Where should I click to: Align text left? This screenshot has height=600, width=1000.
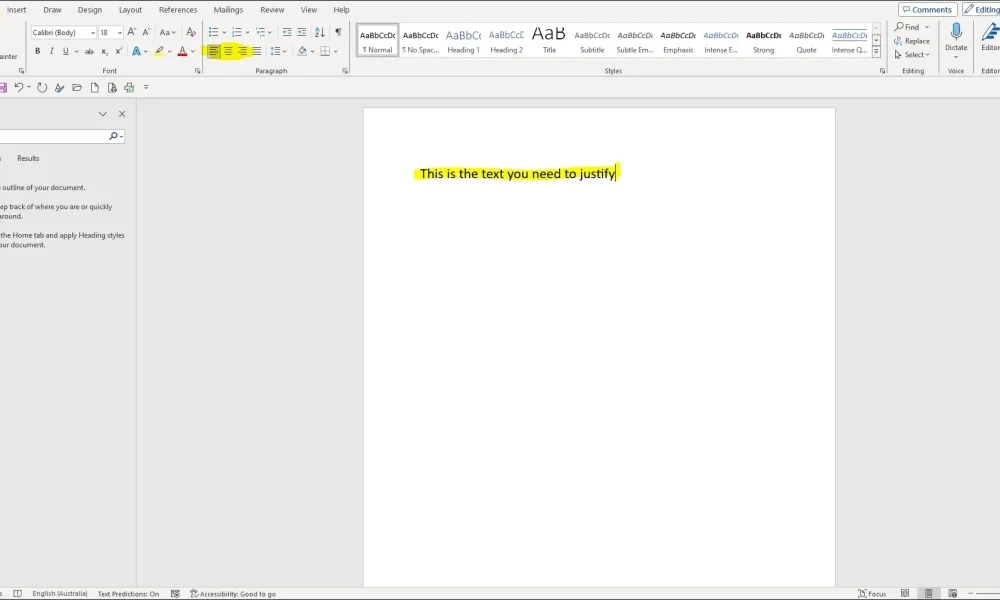214,51
